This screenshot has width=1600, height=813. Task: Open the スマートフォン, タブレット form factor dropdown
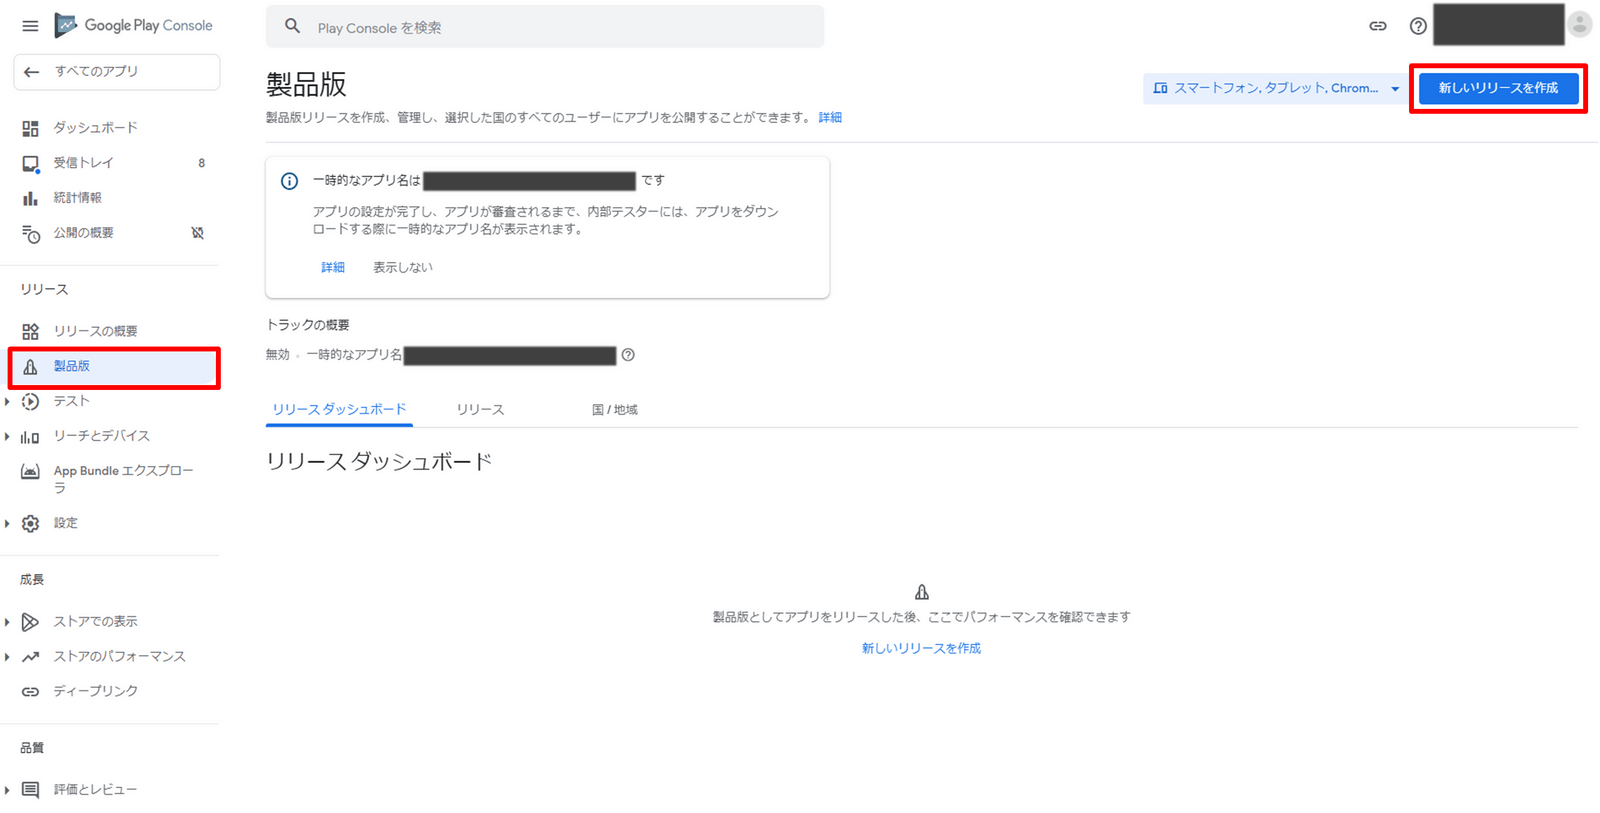tap(1275, 88)
